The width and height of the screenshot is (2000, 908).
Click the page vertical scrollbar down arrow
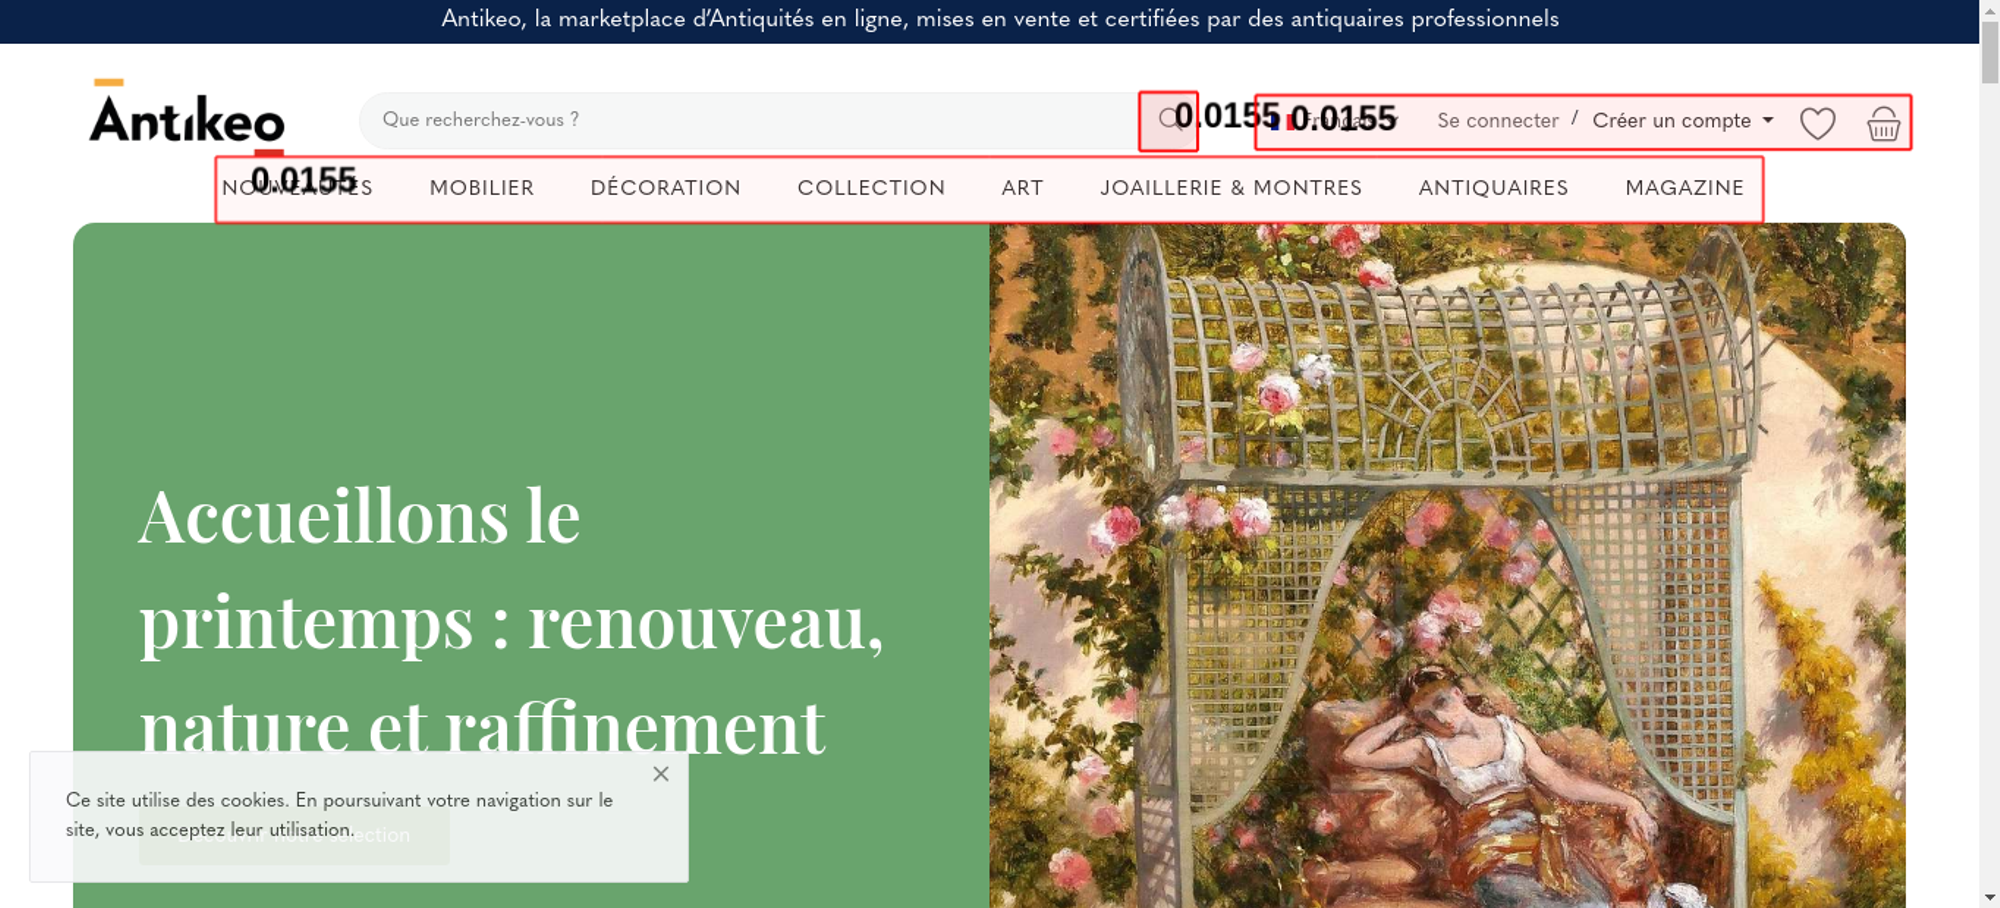pos(1989,897)
